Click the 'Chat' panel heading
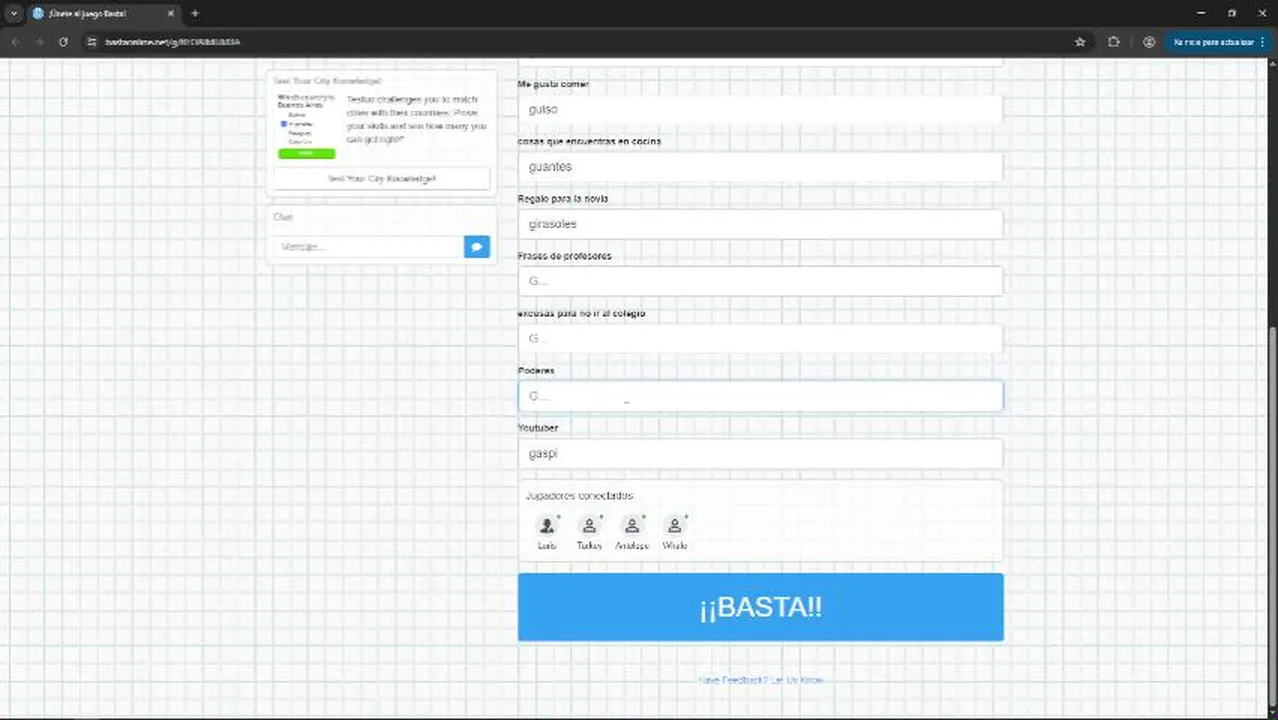Screen dimensions: 1278x720 pyautogui.click(x=283, y=217)
